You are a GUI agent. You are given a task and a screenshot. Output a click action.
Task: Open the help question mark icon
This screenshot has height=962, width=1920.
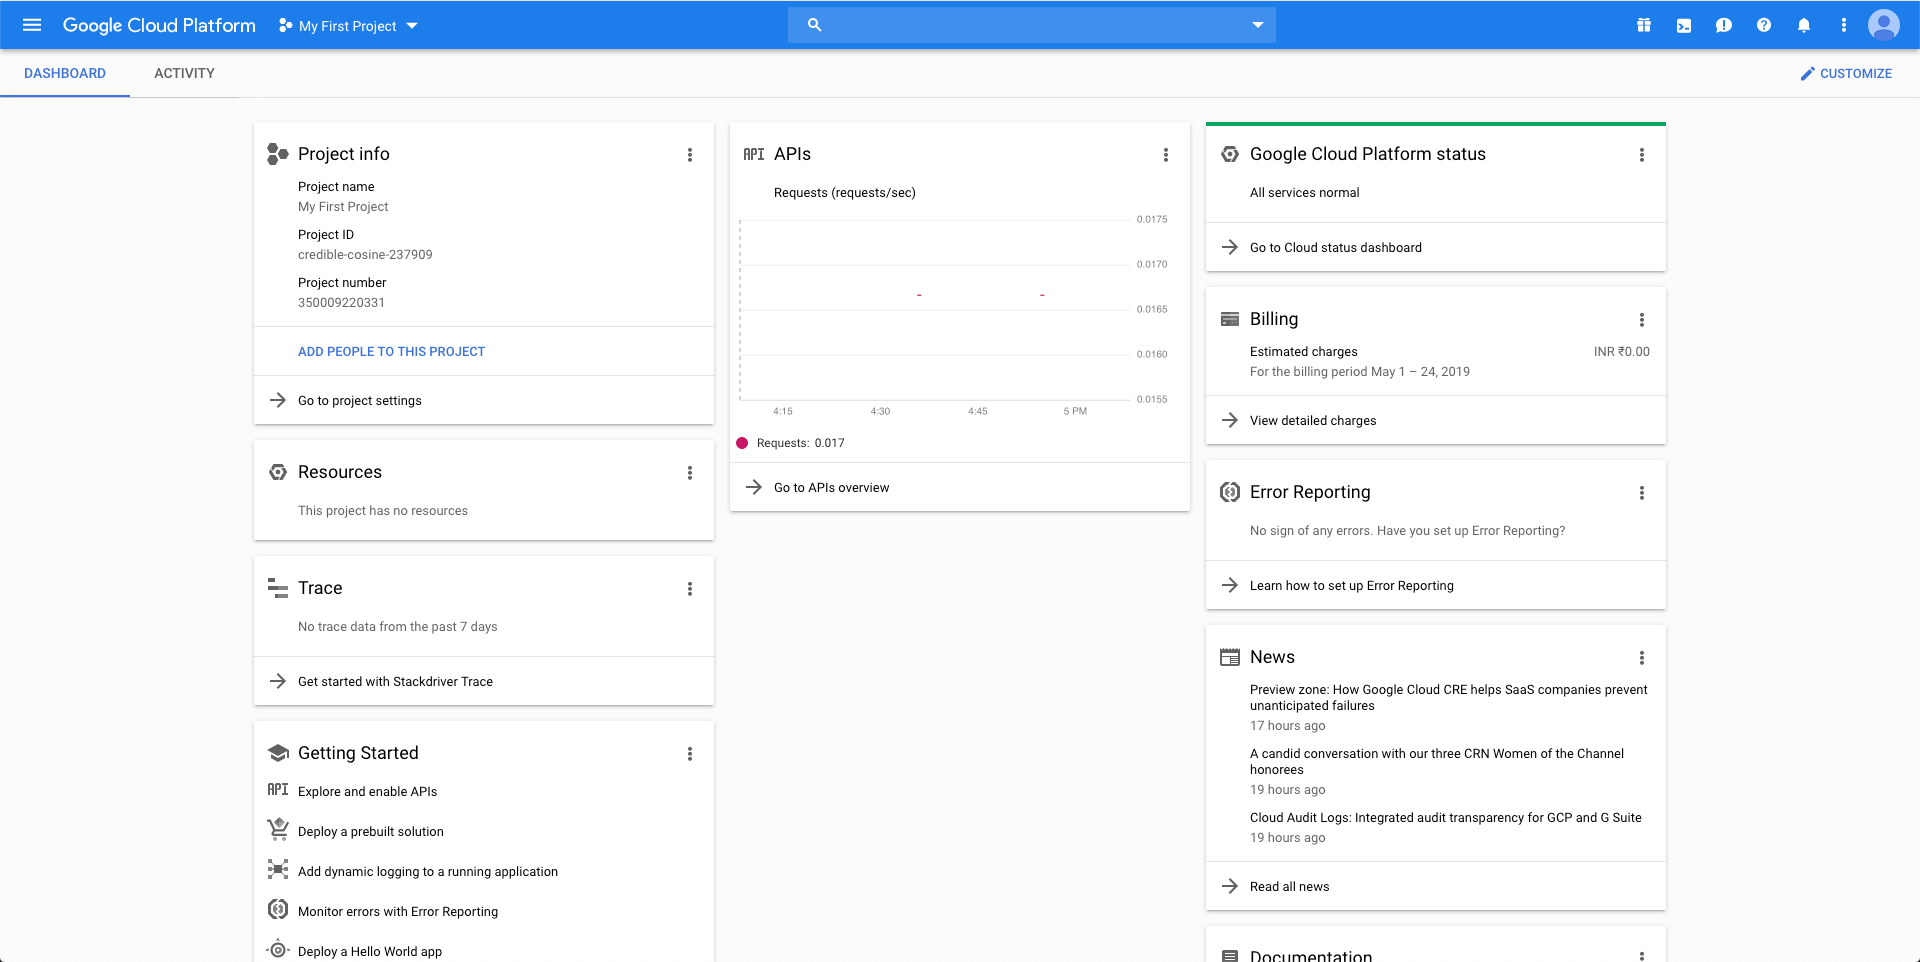pos(1764,25)
